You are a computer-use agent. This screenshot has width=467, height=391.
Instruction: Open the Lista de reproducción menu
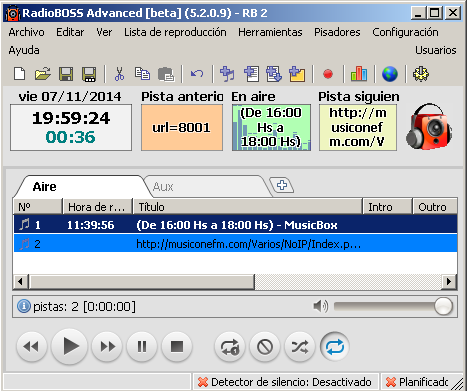coord(175,32)
